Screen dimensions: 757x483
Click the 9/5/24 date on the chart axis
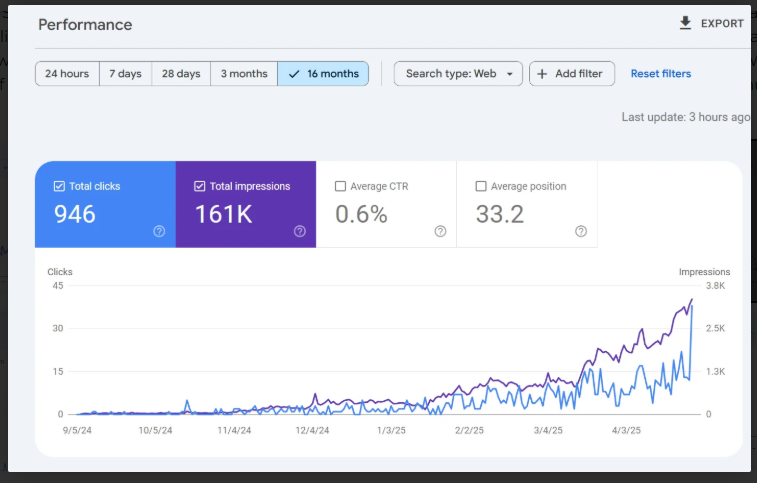click(x=77, y=430)
